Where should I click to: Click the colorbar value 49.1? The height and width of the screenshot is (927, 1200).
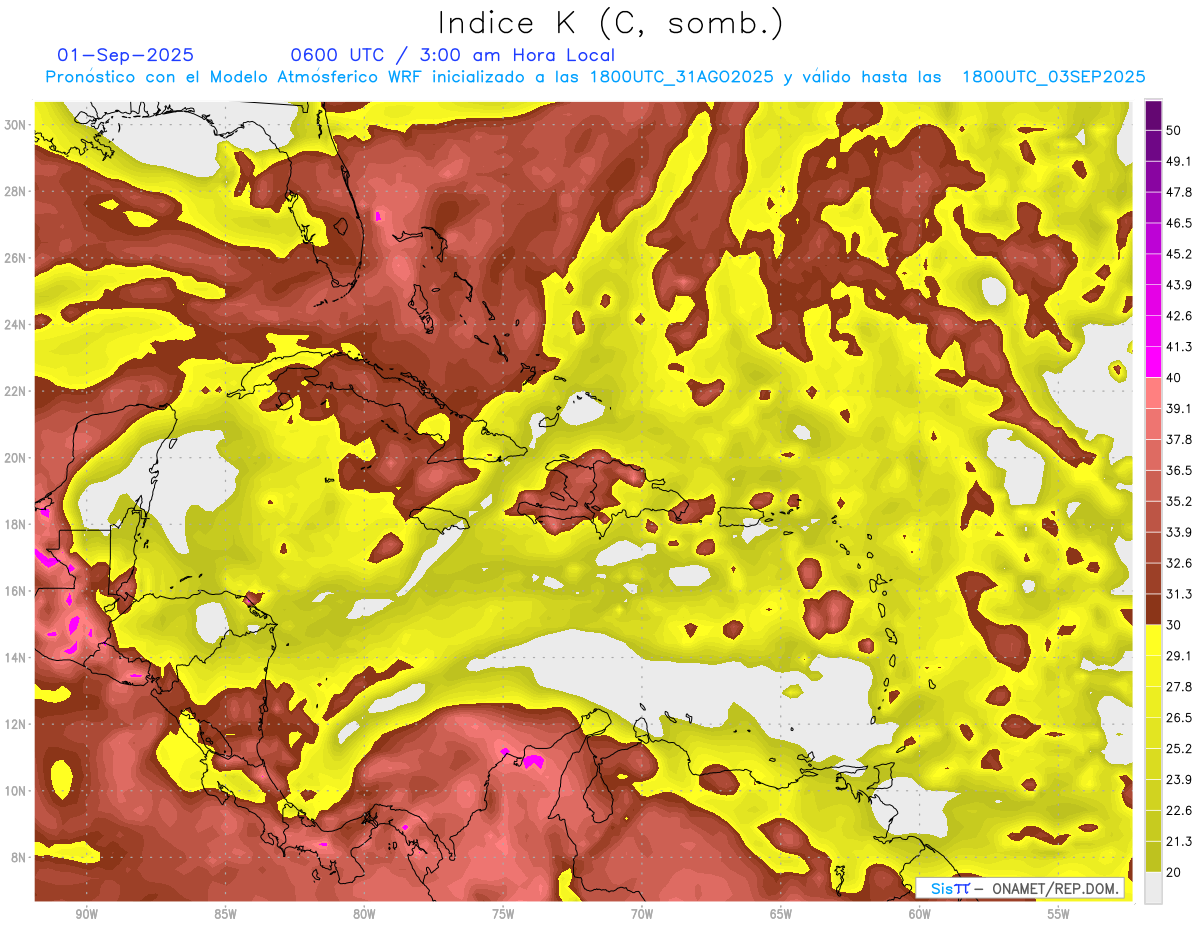[x=1178, y=161]
